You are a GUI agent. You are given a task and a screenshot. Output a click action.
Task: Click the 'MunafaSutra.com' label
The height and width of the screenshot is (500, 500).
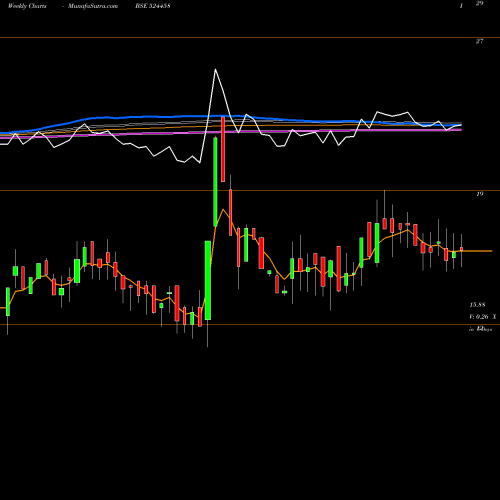[x=93, y=6]
